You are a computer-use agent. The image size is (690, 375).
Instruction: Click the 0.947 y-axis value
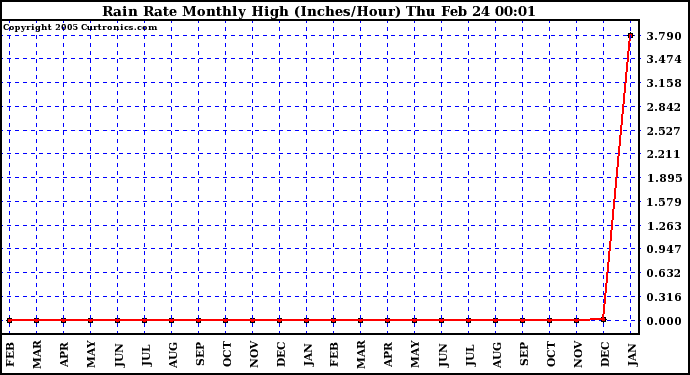click(664, 249)
